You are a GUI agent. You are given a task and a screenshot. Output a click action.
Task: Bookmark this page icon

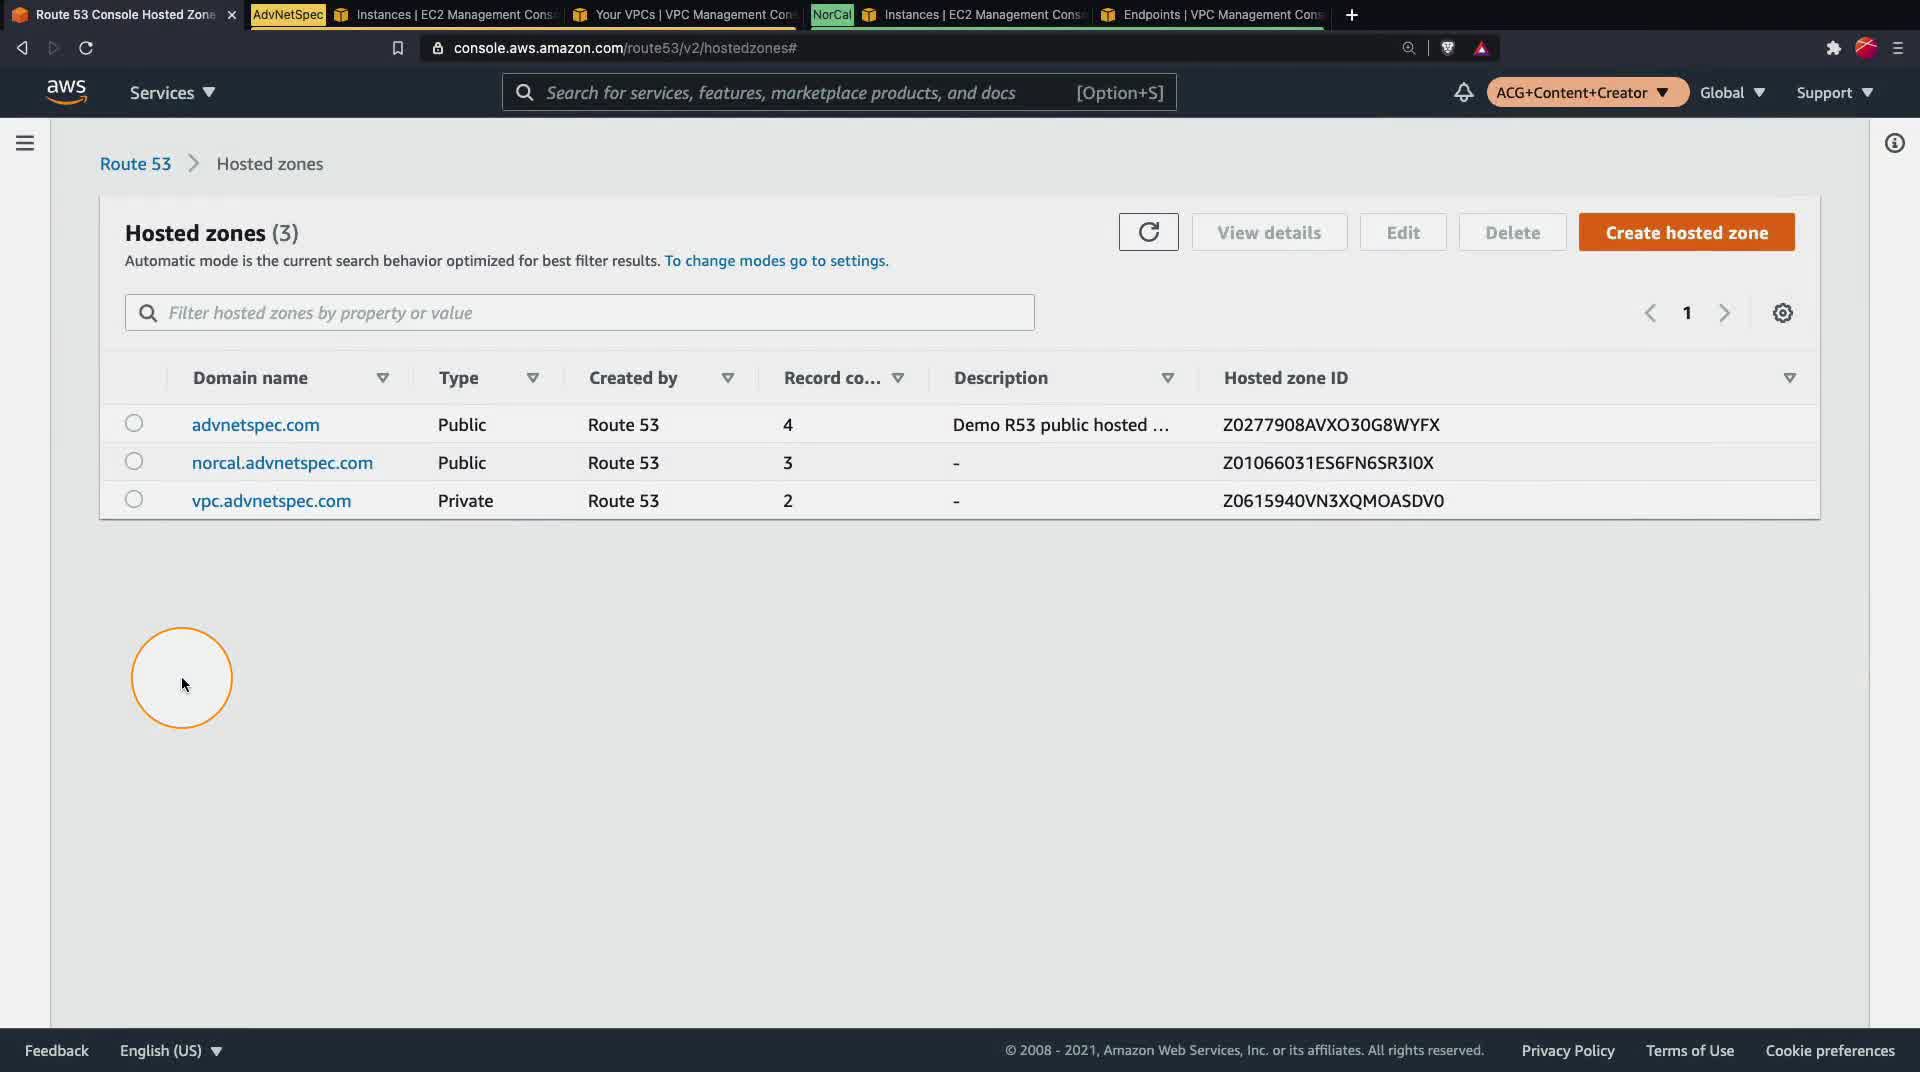coord(398,48)
